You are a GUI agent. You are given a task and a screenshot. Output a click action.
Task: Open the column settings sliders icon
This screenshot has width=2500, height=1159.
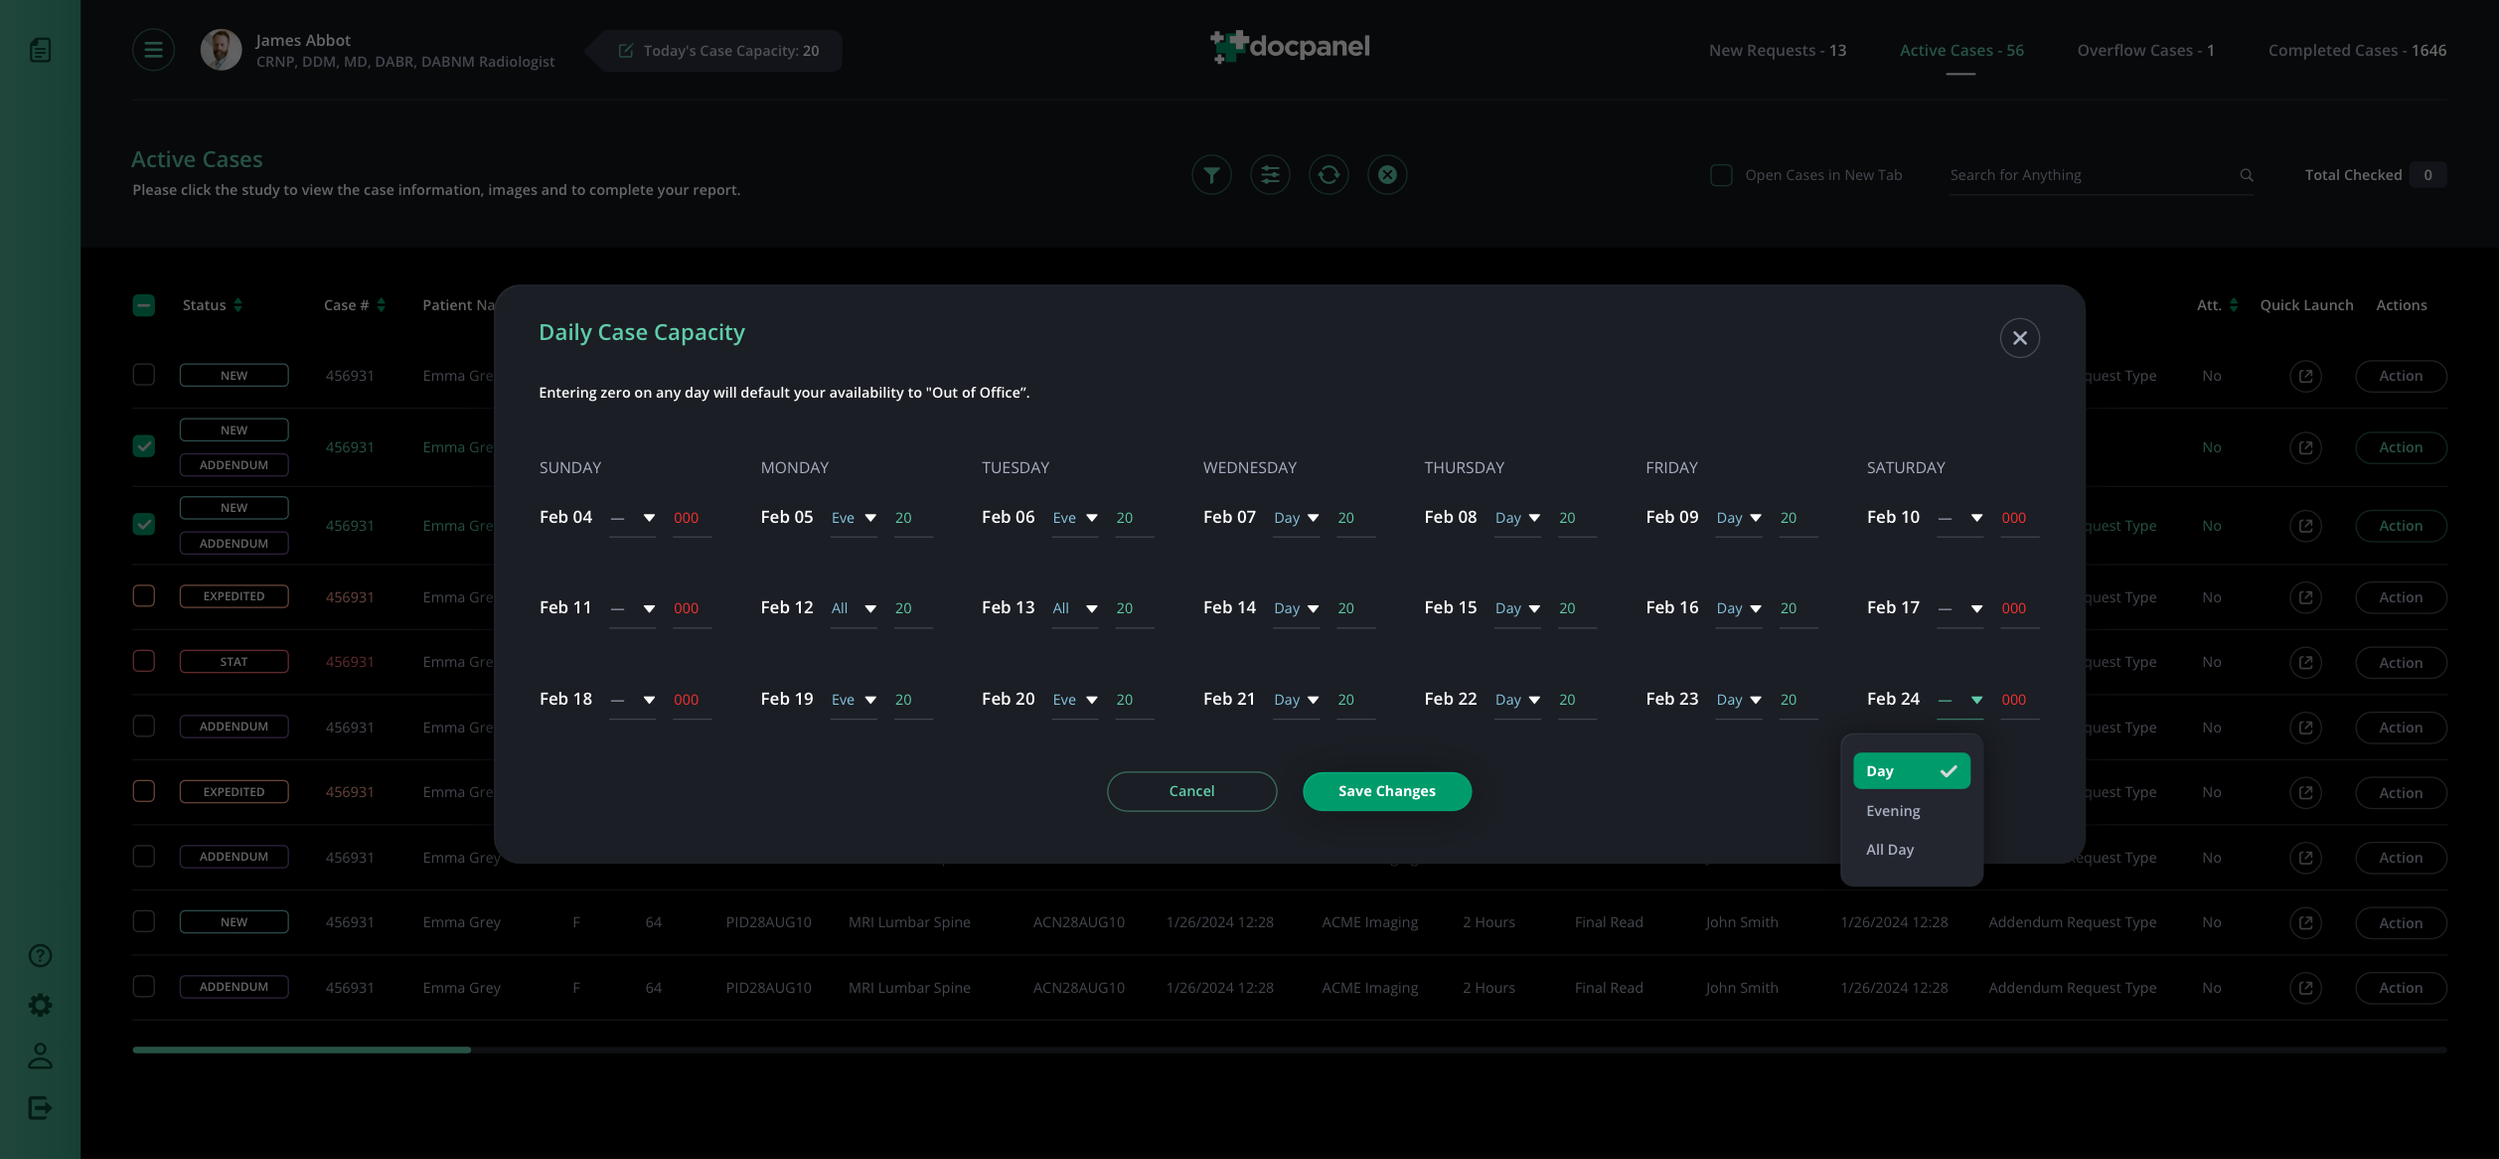click(1270, 175)
